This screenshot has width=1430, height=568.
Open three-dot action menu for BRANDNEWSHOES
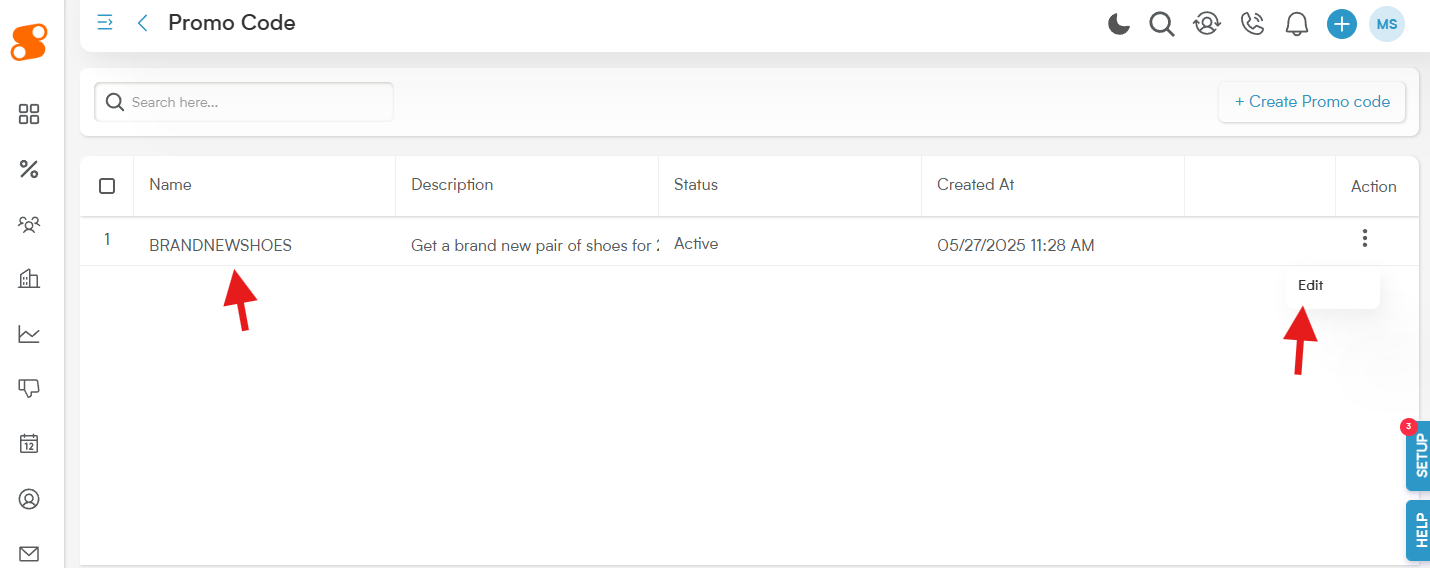pyautogui.click(x=1364, y=238)
